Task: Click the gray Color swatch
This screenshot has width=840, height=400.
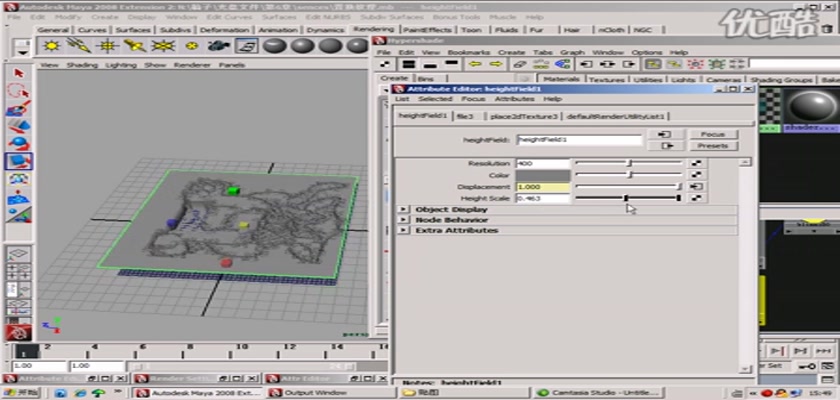Action: click(x=542, y=175)
